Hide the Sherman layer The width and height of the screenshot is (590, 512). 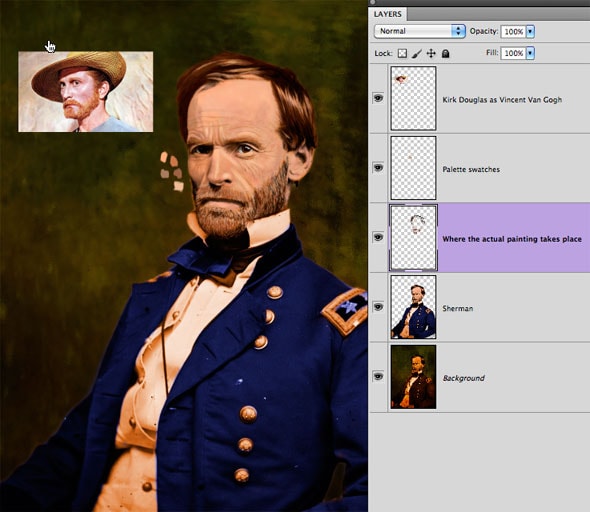[x=378, y=307]
